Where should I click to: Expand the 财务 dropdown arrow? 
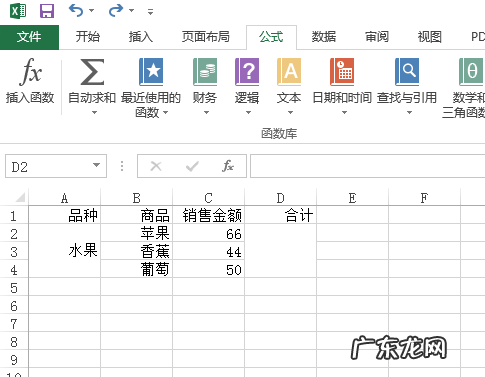click(206, 113)
